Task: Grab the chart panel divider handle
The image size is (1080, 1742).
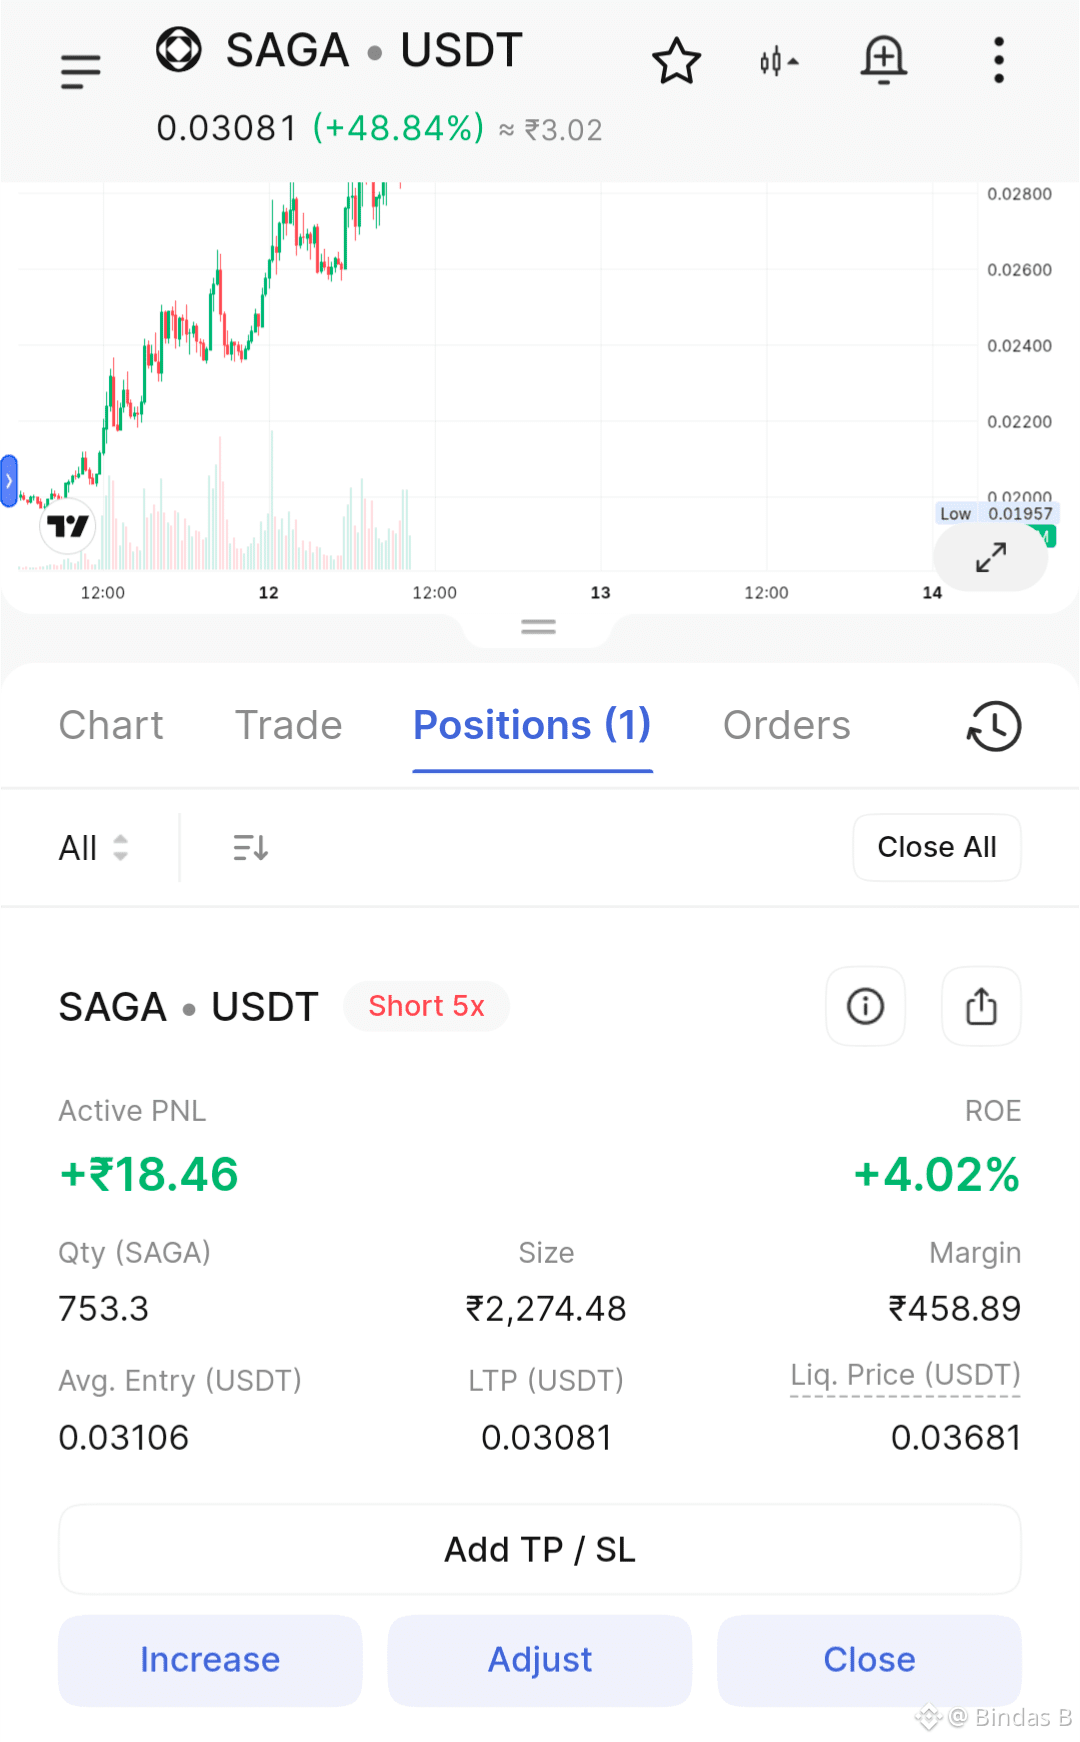Action: tap(539, 627)
